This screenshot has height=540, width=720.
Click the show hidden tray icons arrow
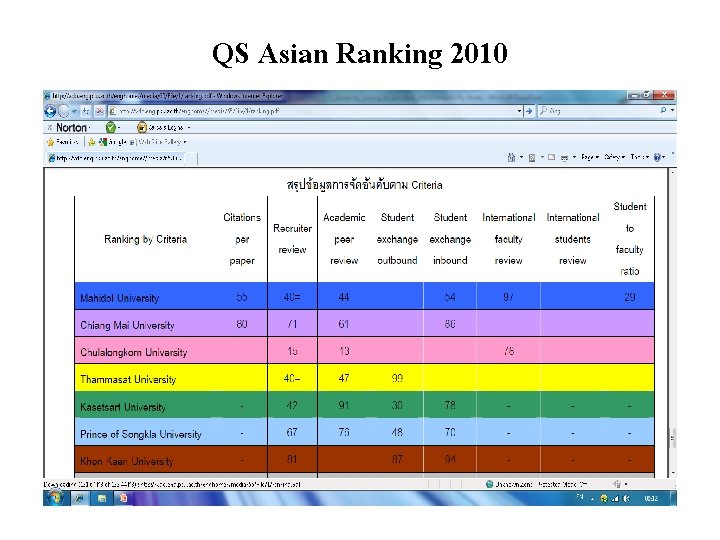(x=593, y=498)
